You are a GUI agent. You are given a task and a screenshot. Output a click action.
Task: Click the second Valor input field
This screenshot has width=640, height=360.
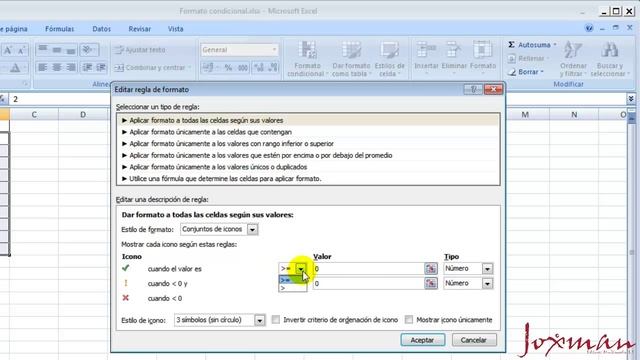click(369, 283)
